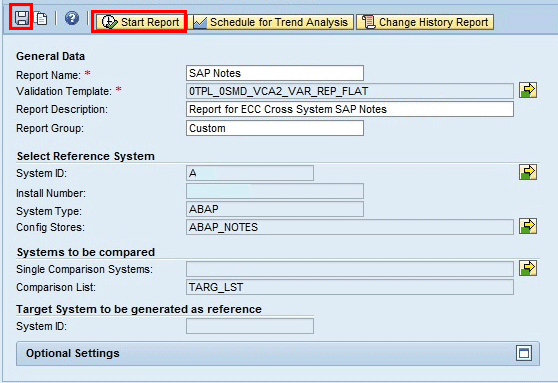Open selection icon for Config Stores
This screenshot has width=558, height=383.
point(528,226)
